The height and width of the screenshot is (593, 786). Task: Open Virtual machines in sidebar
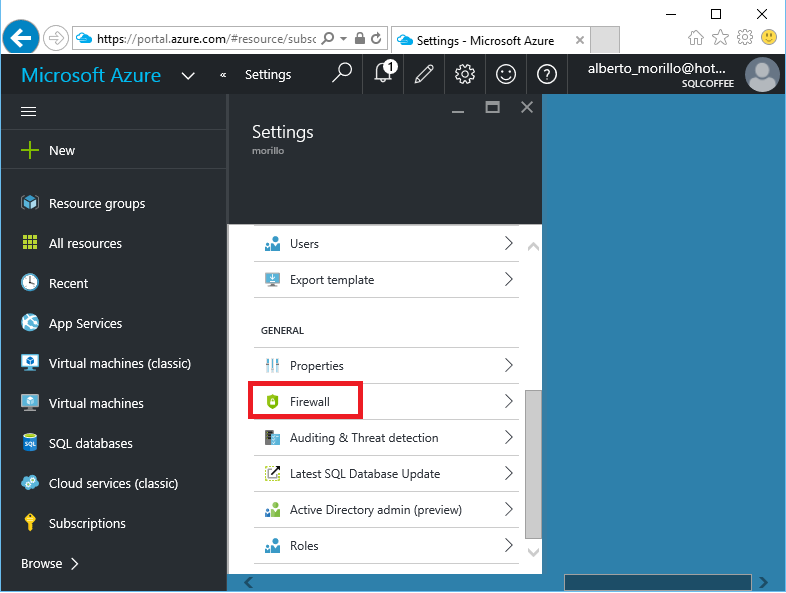(114, 403)
